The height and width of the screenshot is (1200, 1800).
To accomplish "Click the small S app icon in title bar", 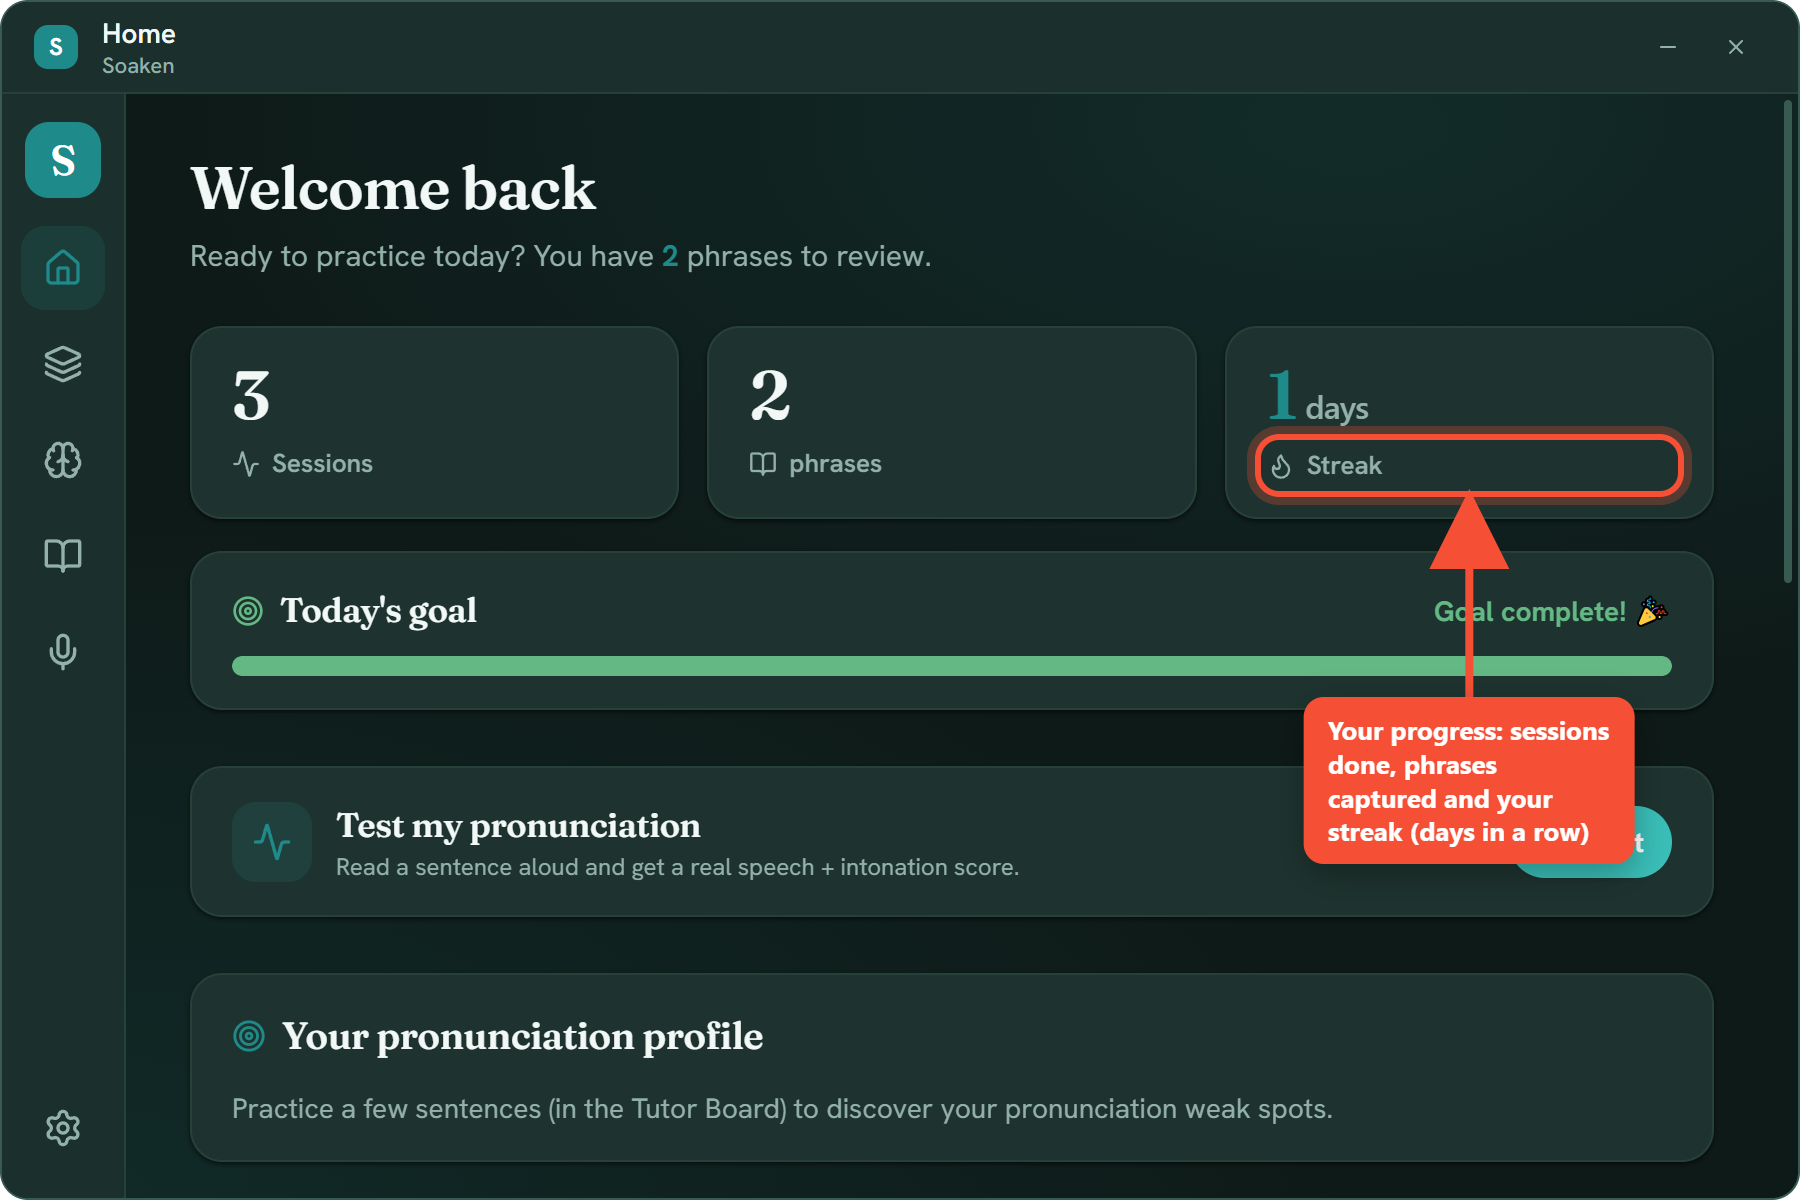I will click(56, 47).
